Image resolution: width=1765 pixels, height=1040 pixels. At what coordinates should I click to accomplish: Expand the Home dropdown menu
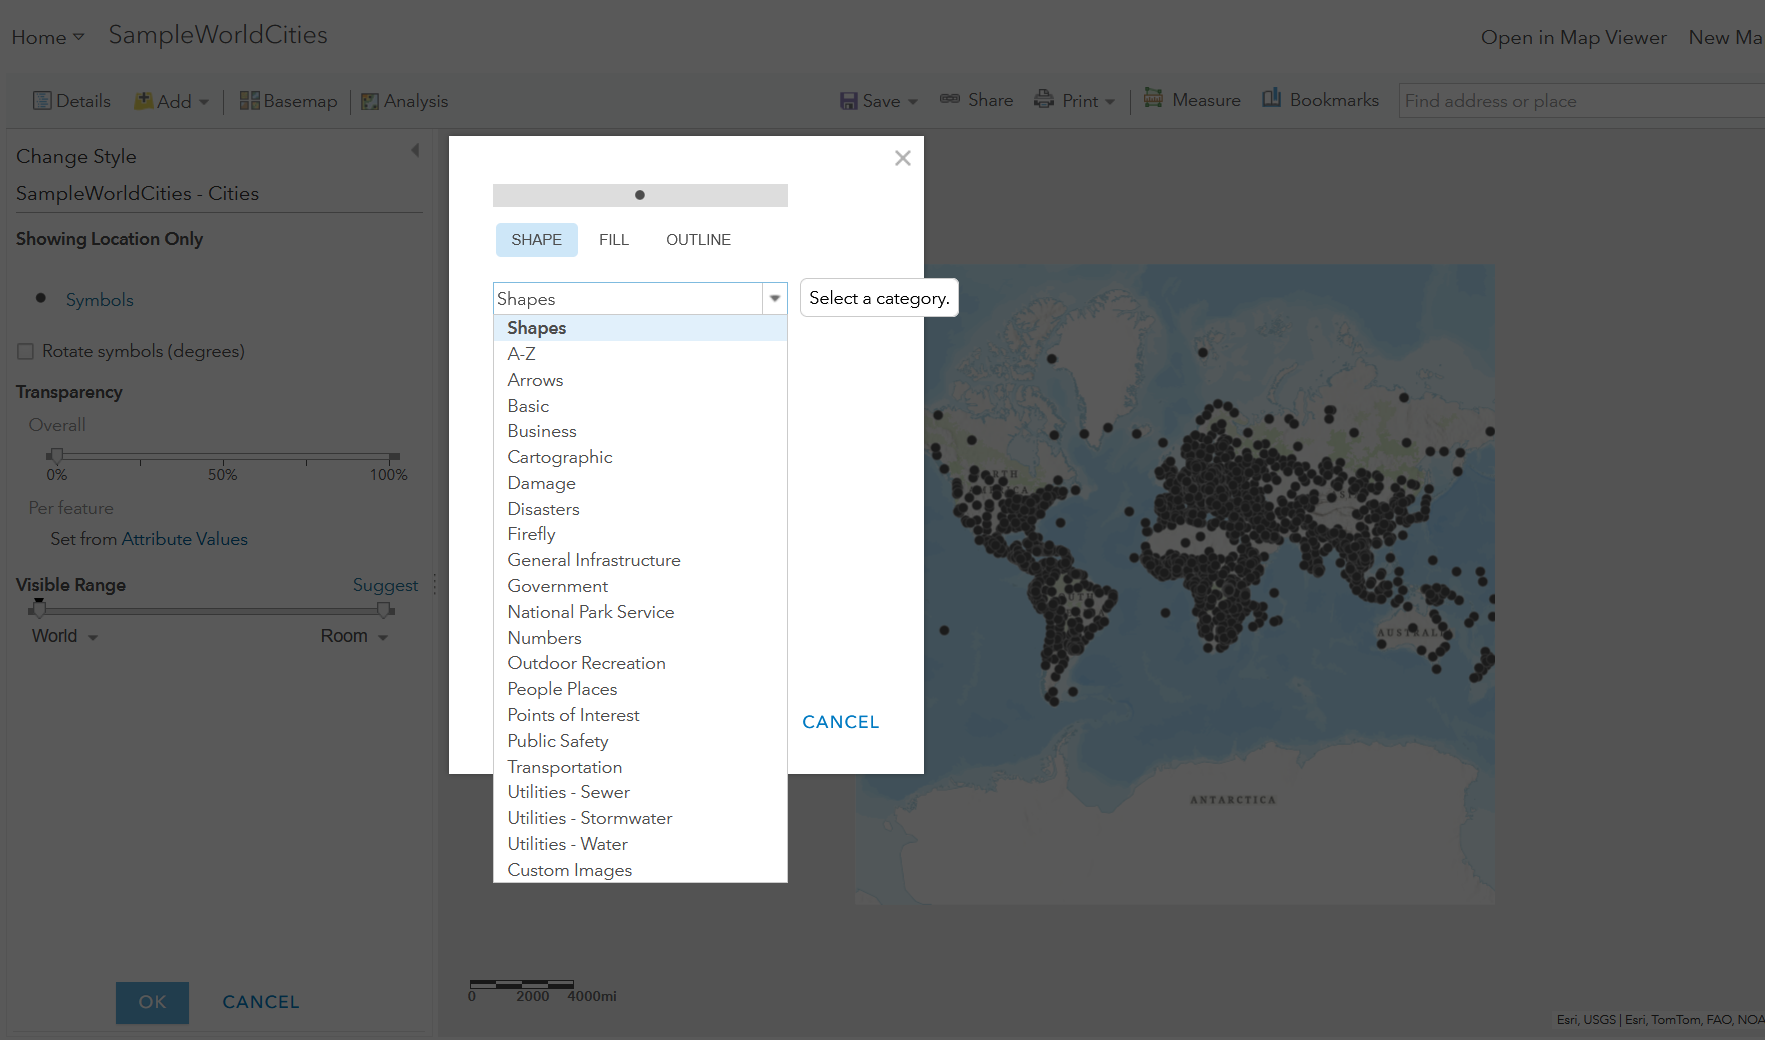47,37
